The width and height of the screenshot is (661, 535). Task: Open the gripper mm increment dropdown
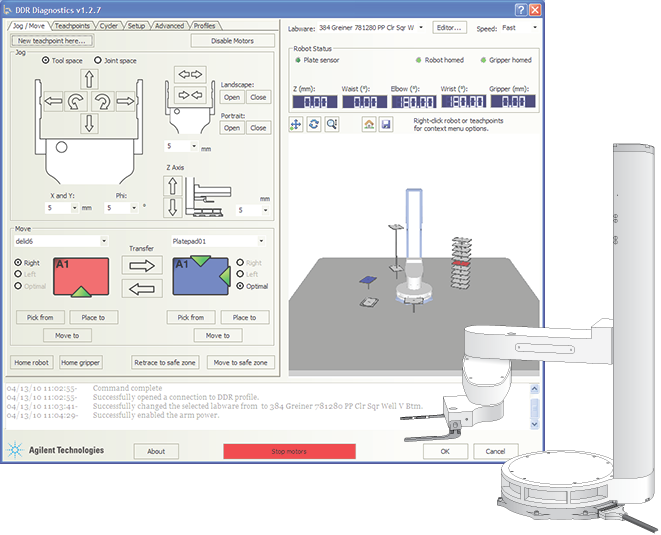[x=194, y=146]
